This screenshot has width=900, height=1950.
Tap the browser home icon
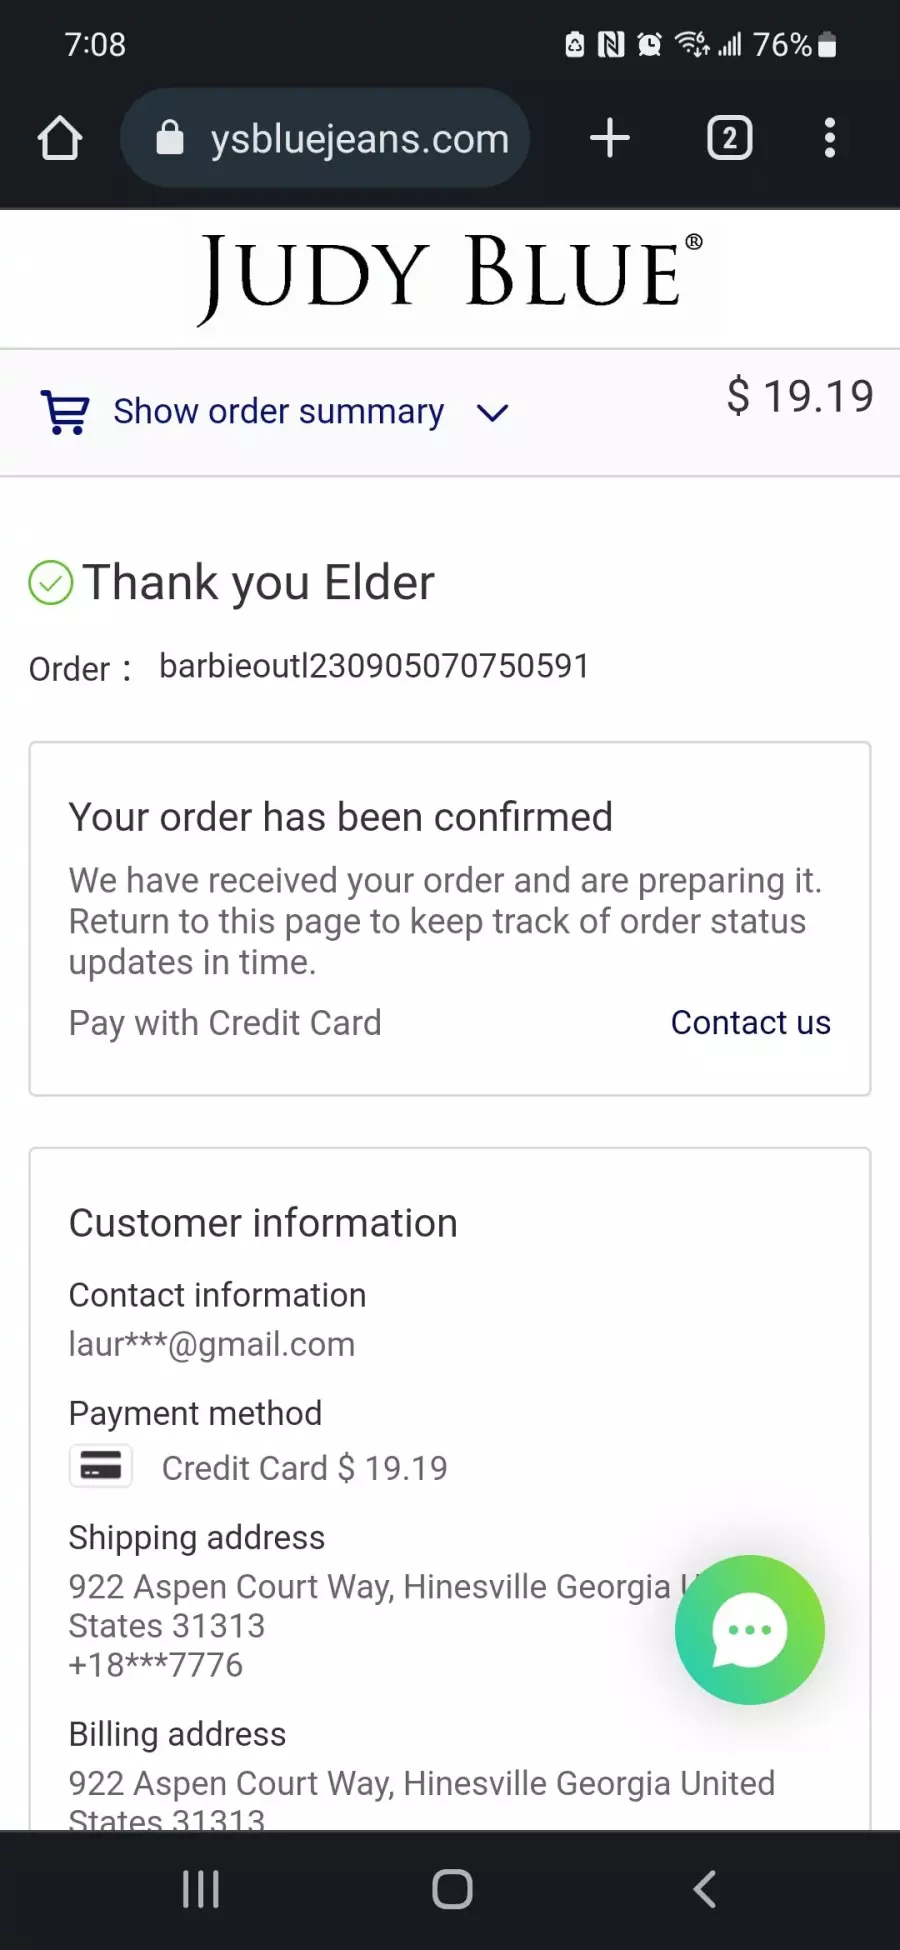coord(60,138)
